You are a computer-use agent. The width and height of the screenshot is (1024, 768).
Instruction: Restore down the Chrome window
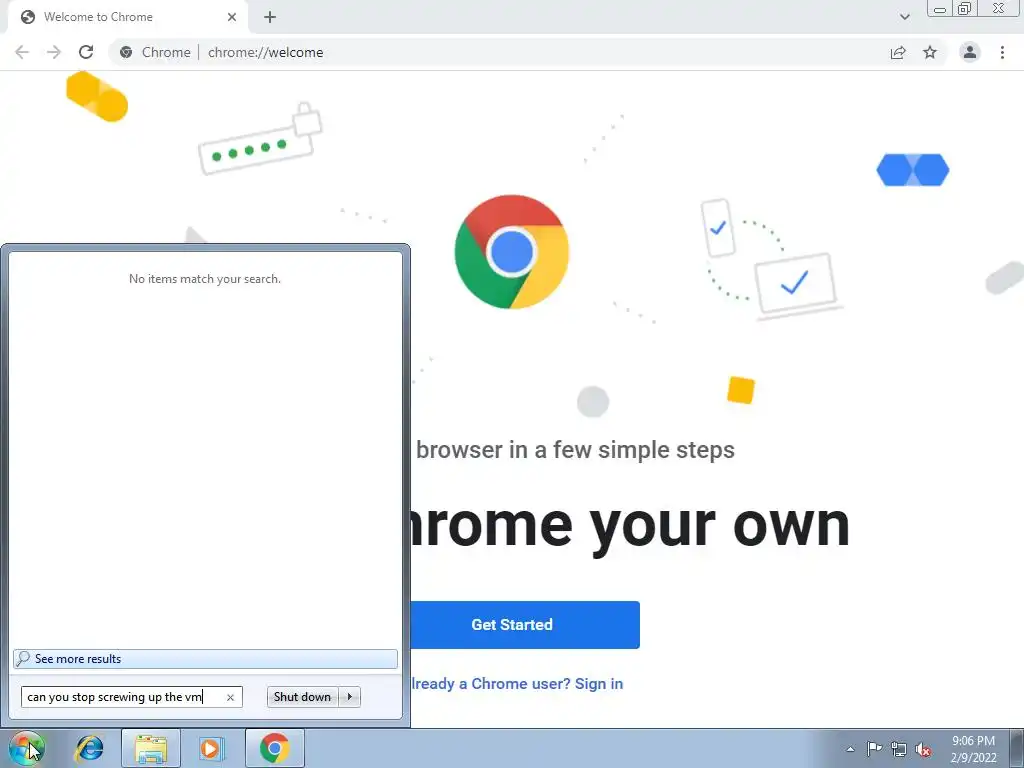(x=964, y=9)
